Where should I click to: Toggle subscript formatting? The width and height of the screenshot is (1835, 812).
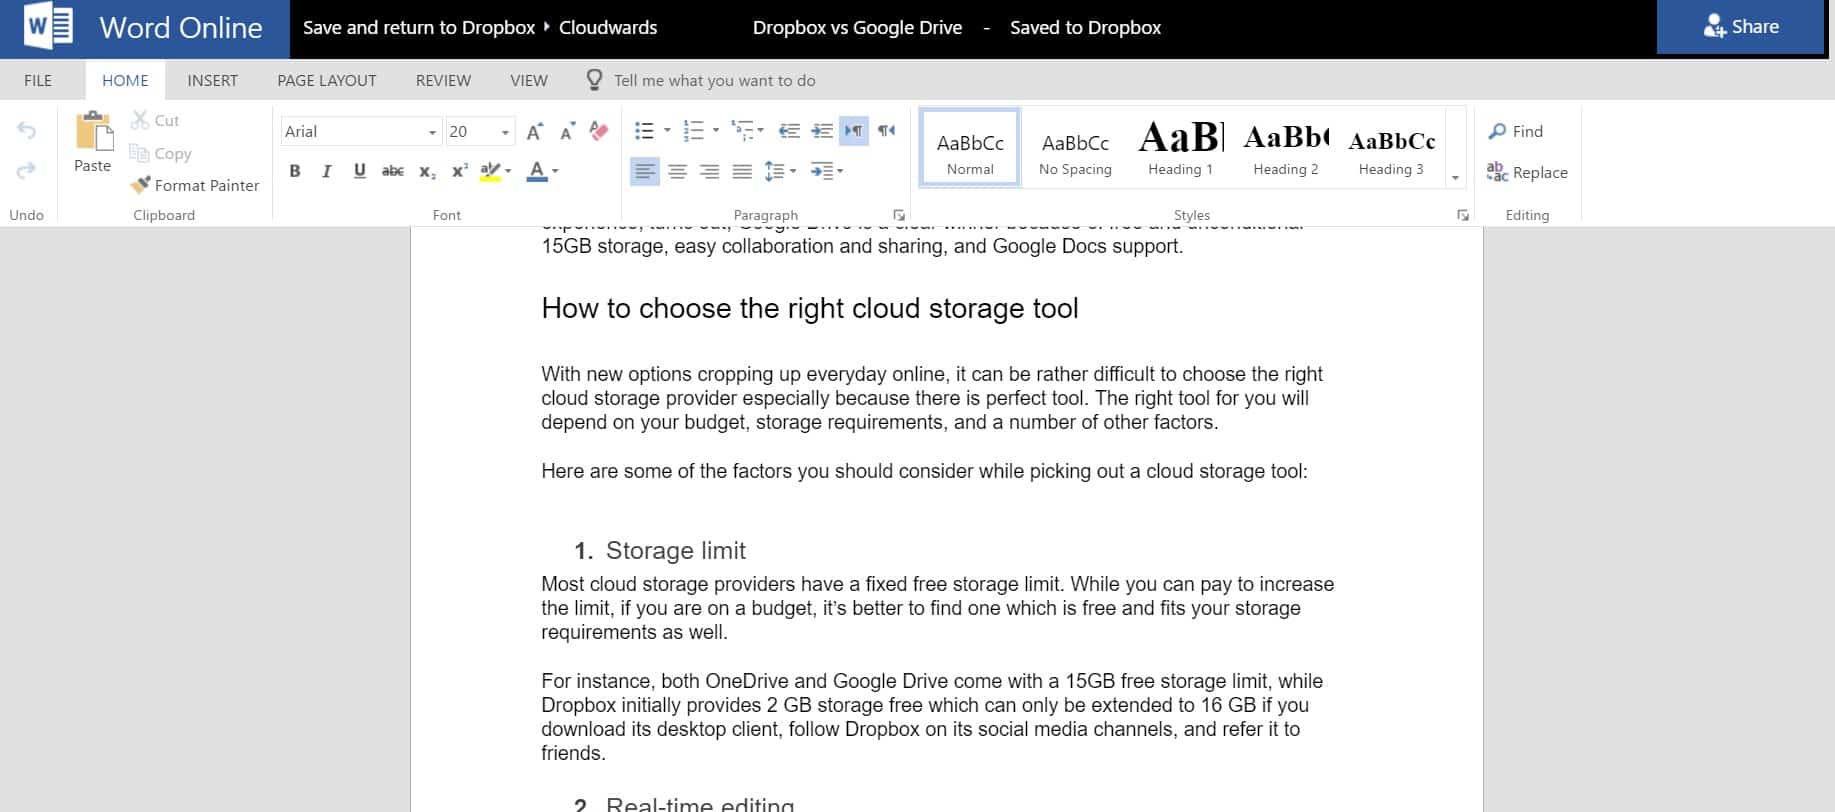coord(427,171)
